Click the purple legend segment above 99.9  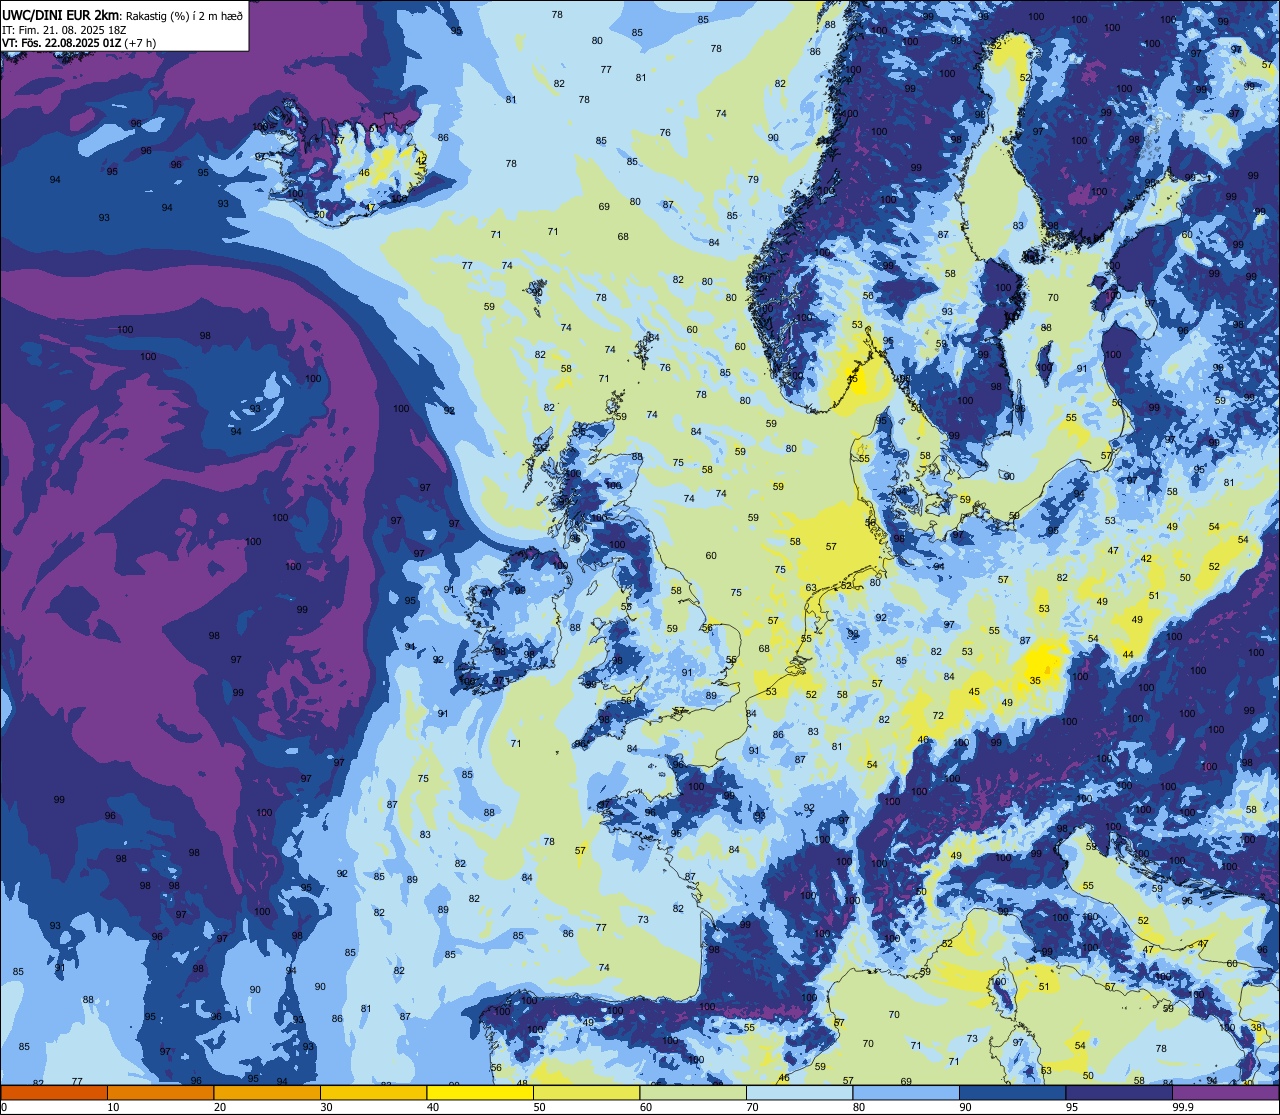[1225, 1092]
